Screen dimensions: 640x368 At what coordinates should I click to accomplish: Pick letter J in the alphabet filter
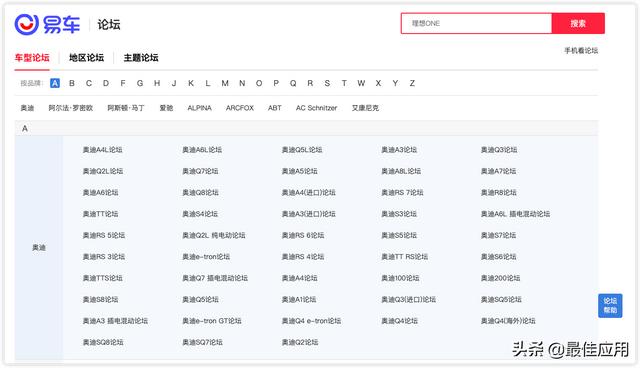pos(174,83)
